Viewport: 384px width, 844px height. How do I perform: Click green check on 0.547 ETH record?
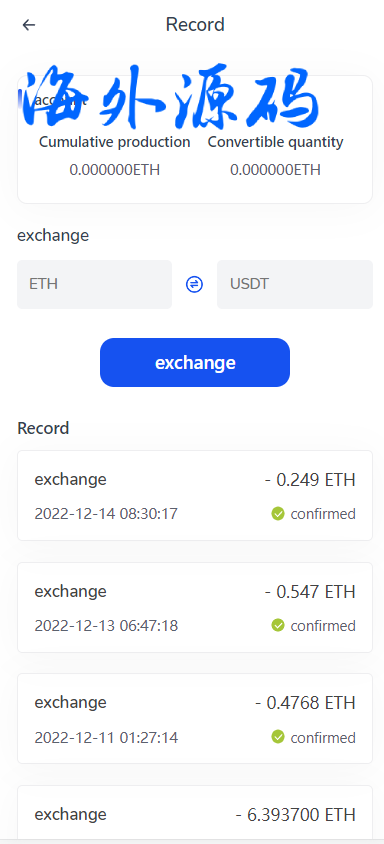[x=278, y=625]
